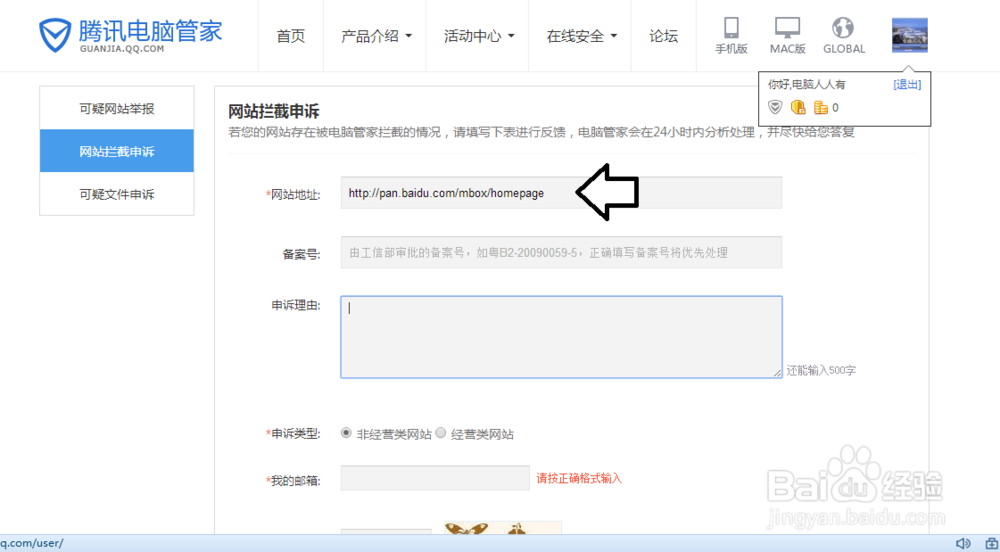Switch to 可疑文件申诉 sidebar tab
The width and height of the screenshot is (1000, 552).
click(117, 194)
